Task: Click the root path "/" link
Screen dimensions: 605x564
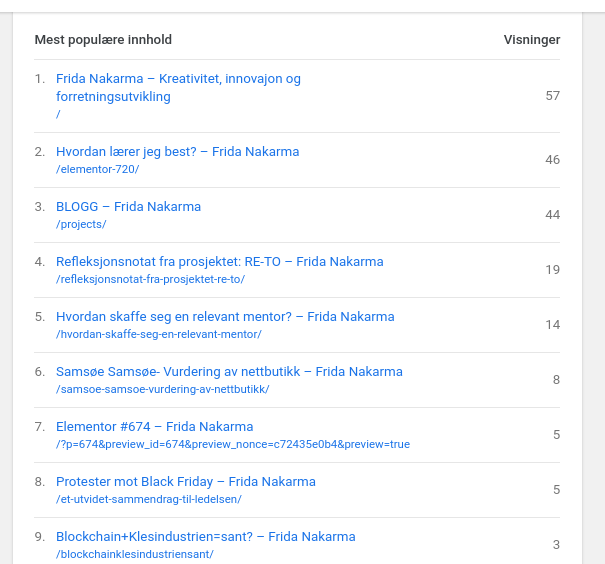Action: [58, 114]
